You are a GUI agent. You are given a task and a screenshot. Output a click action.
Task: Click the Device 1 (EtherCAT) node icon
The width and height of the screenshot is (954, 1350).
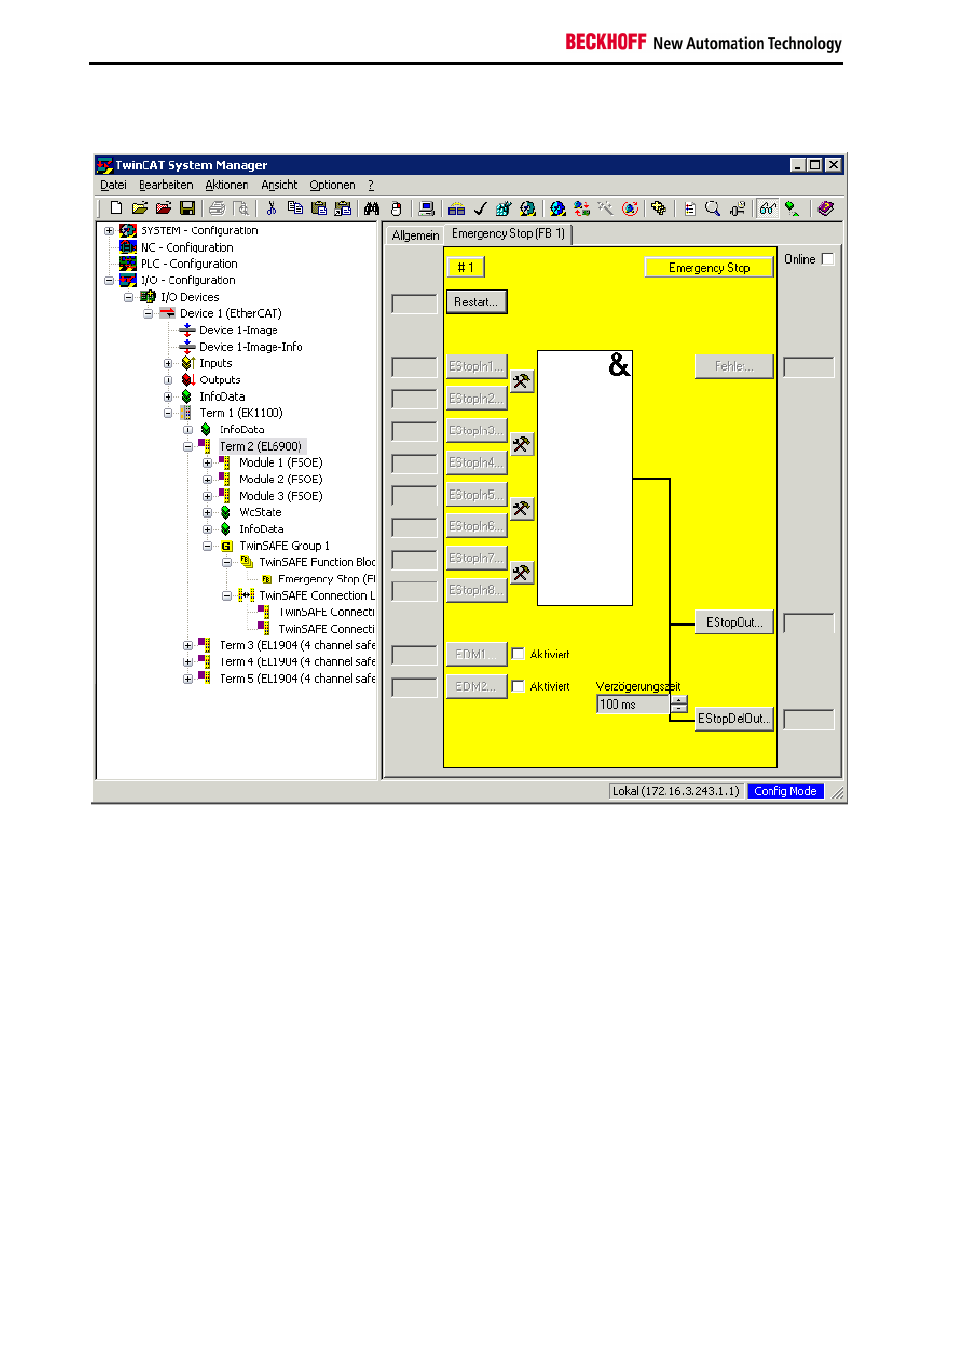pos(167,313)
